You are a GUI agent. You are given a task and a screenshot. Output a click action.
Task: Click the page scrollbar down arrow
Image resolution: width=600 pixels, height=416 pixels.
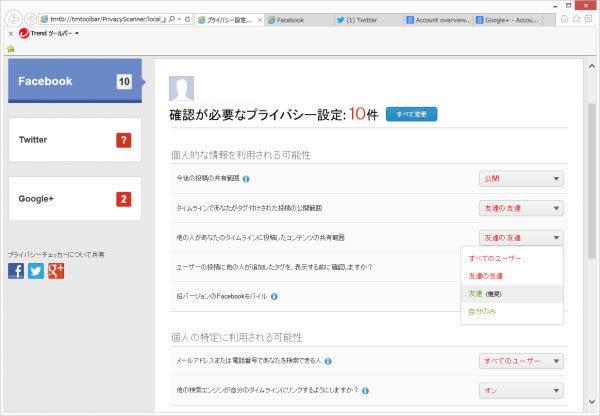point(592,401)
